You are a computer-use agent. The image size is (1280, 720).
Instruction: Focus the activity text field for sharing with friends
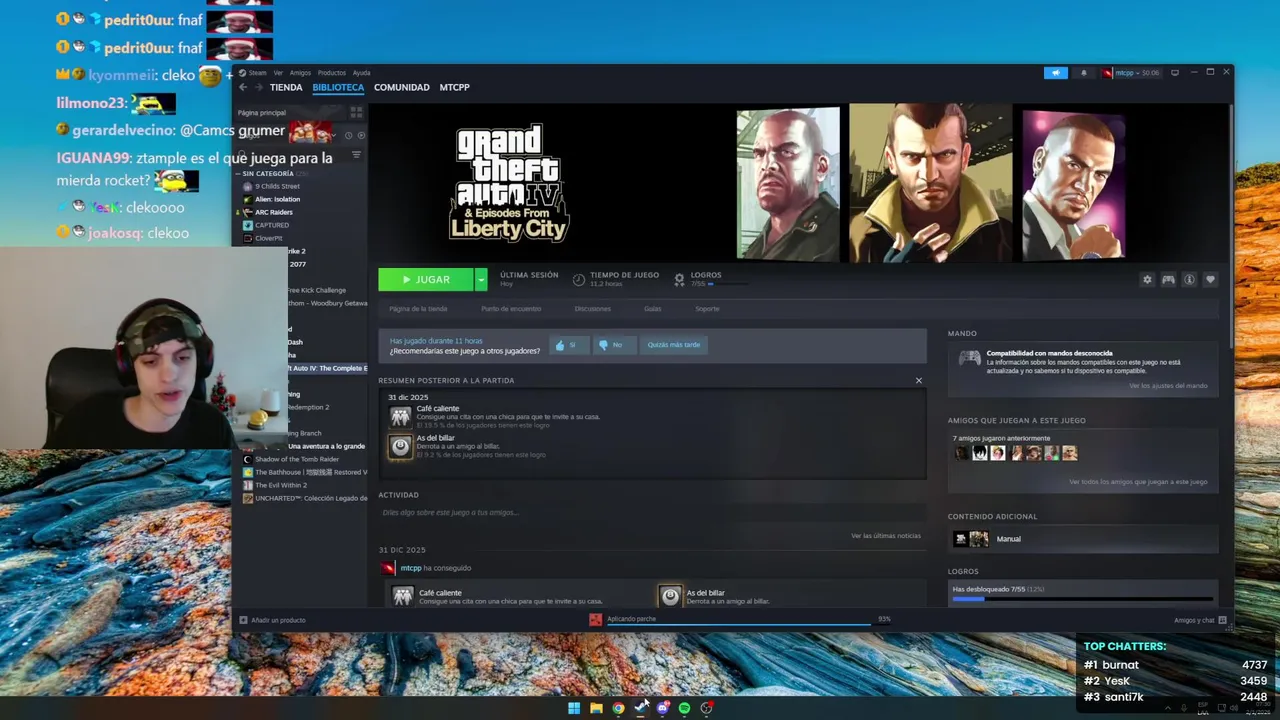[650, 512]
